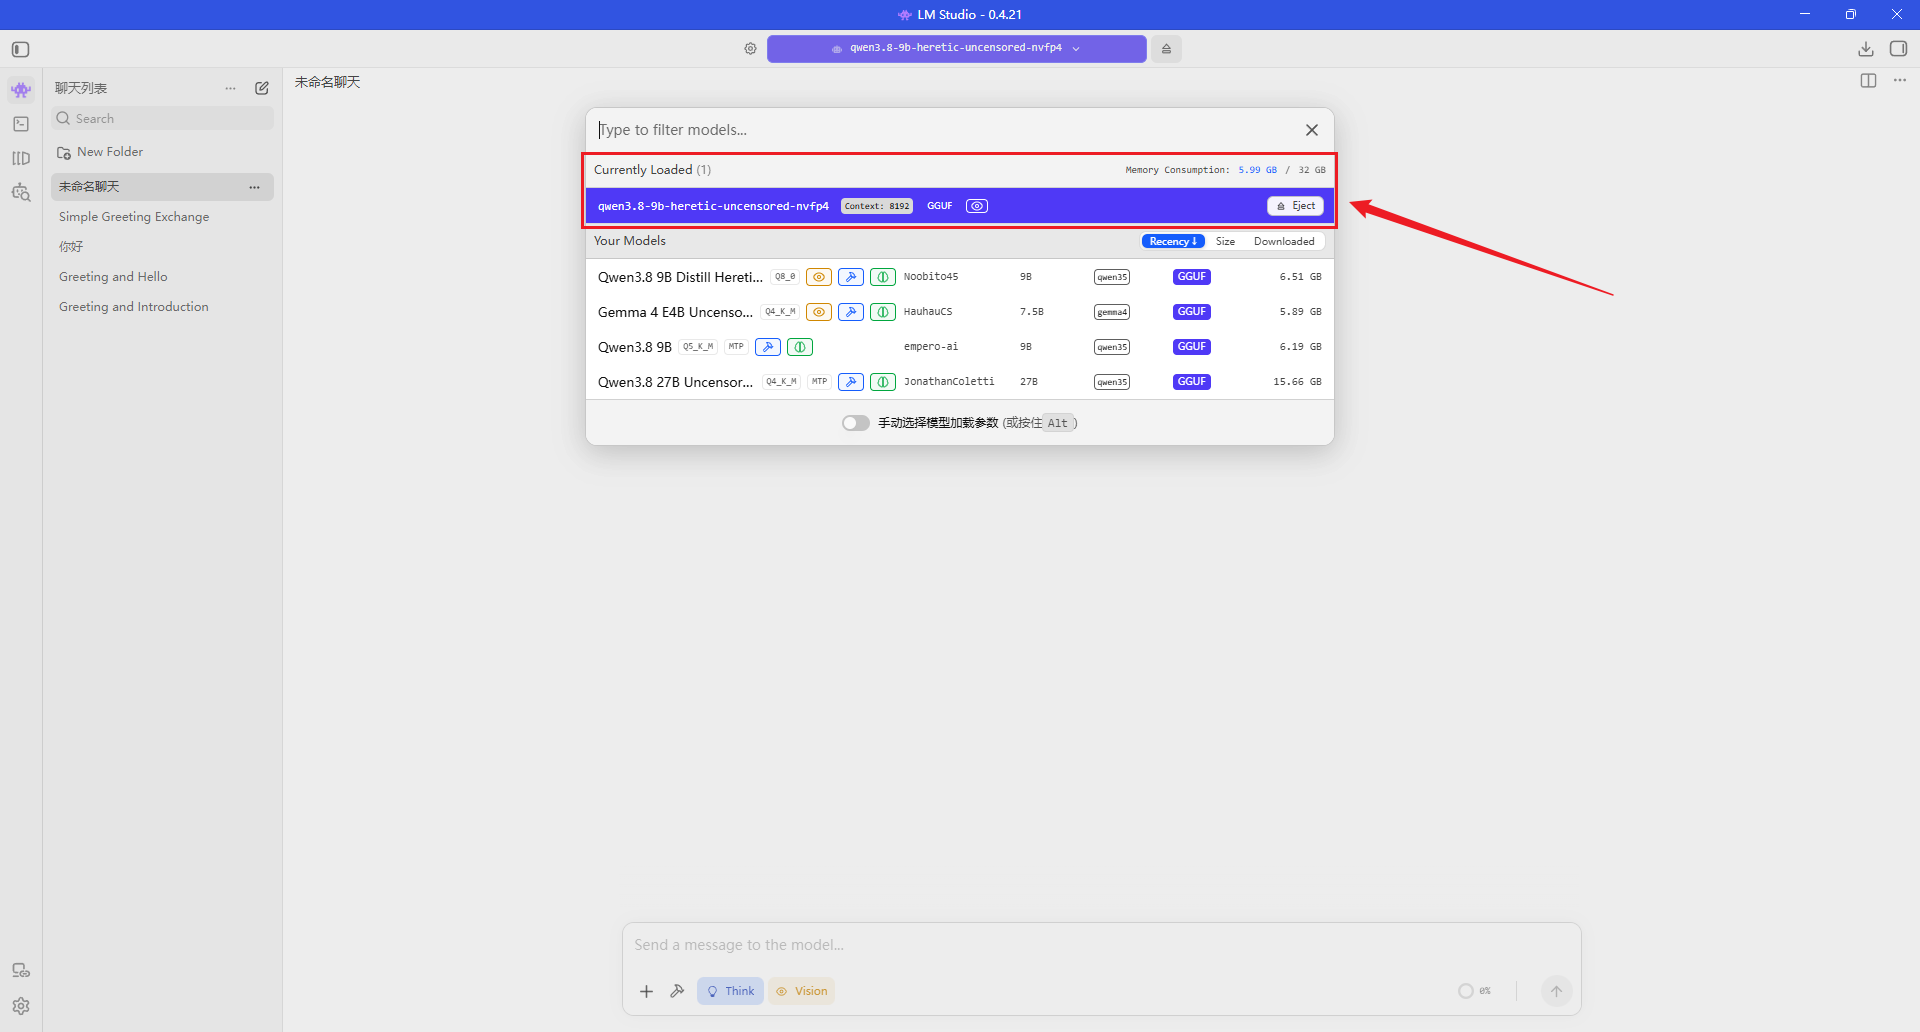
Task: Click tool-use icon on Qwen3.8 27B row
Action: 851,382
